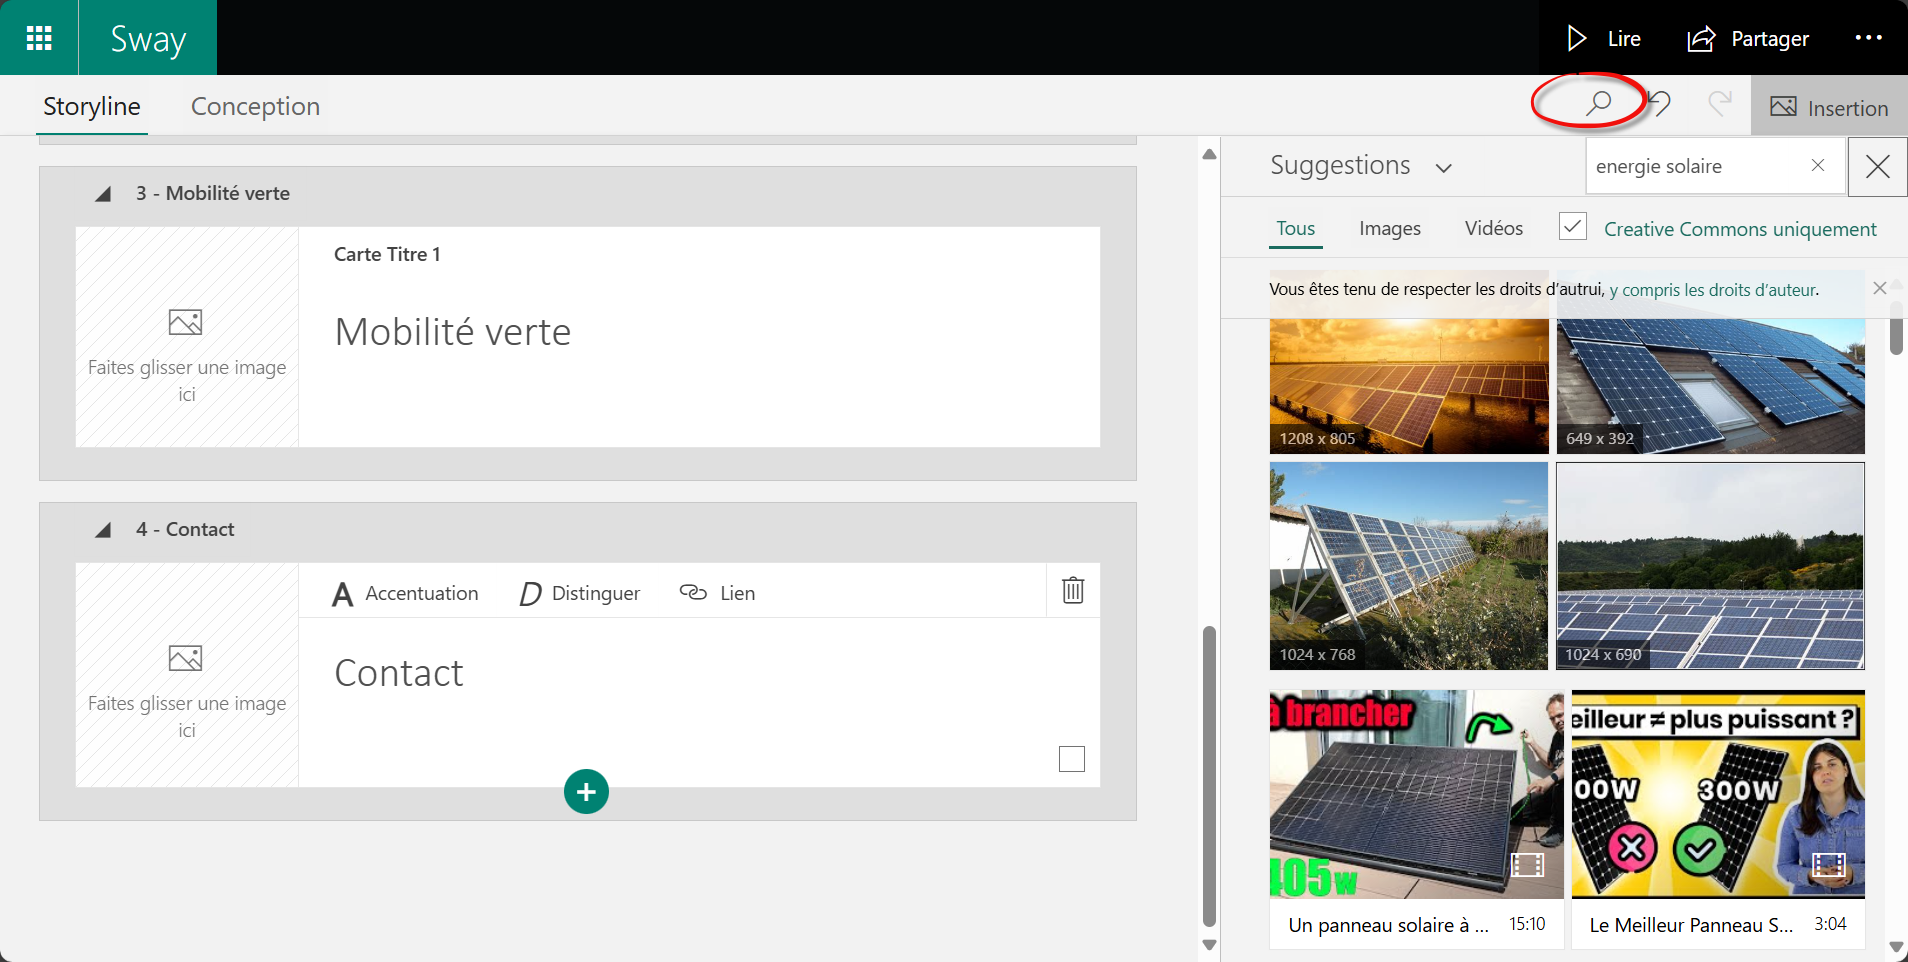Screen dimensions: 1908x962
Task: Clear the energie solaire search text
Action: tap(1817, 166)
